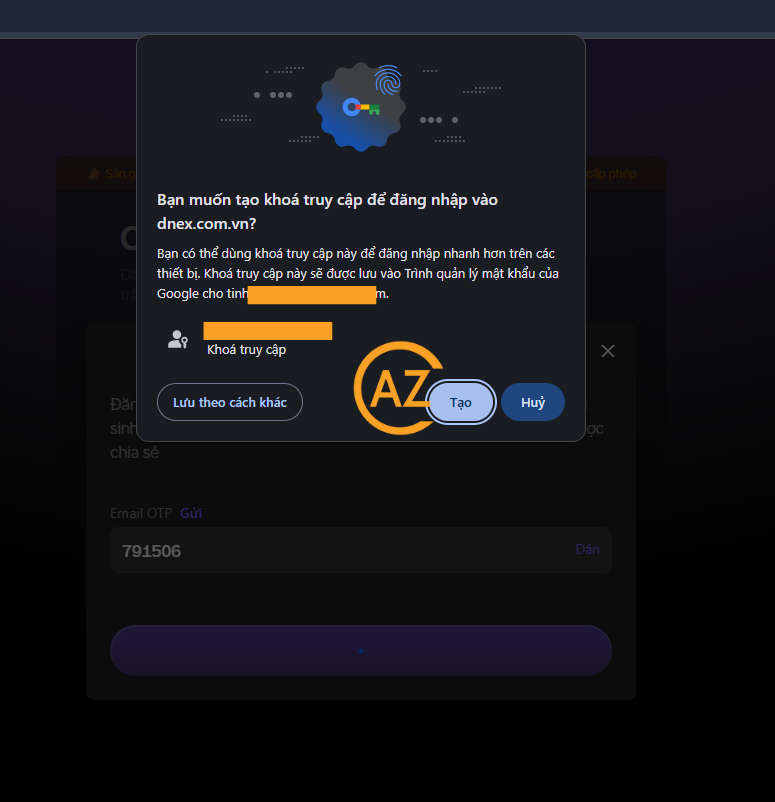This screenshot has height=802, width=775.
Task: Click the loading dot on submit button
Action: click(x=361, y=651)
